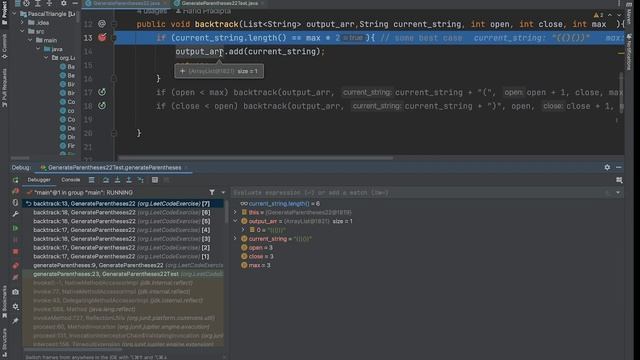Click the gutter icon at line 12
Screen dimensions: 640x360
coord(102,24)
